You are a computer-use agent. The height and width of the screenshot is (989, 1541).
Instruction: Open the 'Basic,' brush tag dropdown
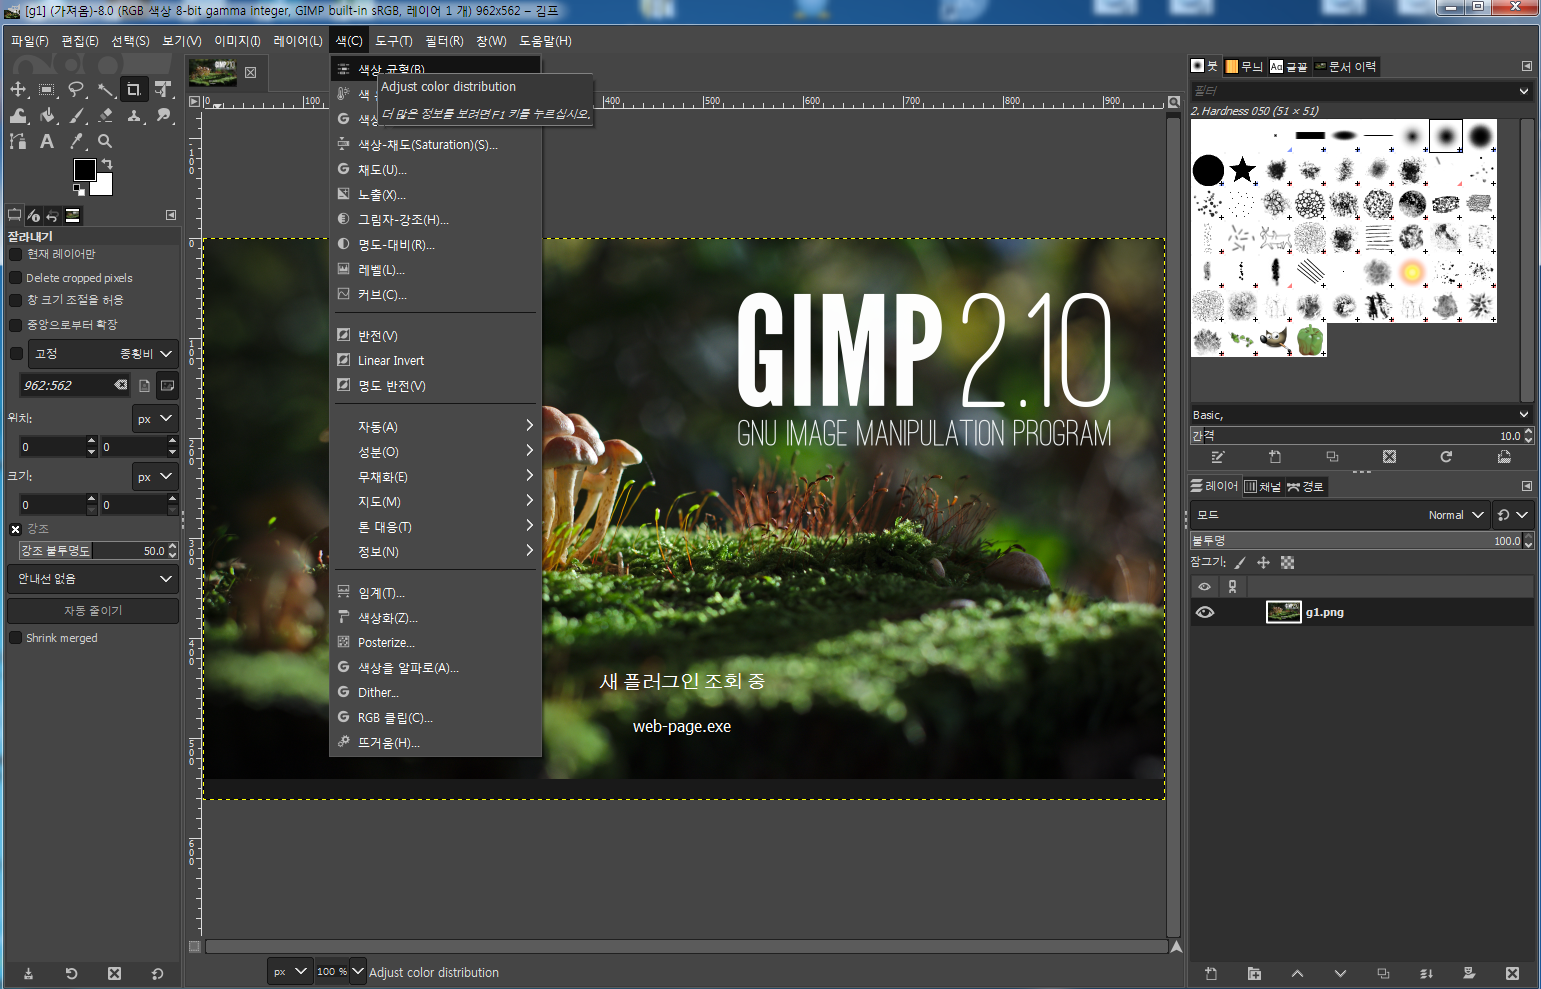click(x=1361, y=415)
